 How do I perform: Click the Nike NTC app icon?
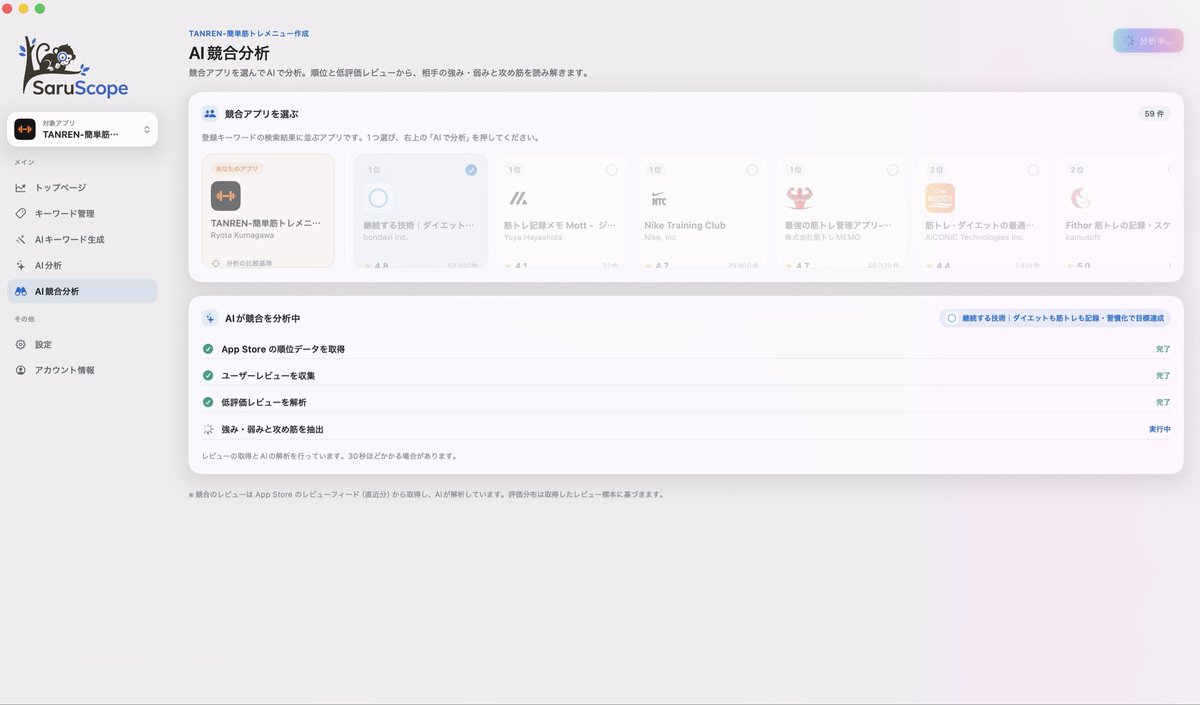(x=659, y=197)
